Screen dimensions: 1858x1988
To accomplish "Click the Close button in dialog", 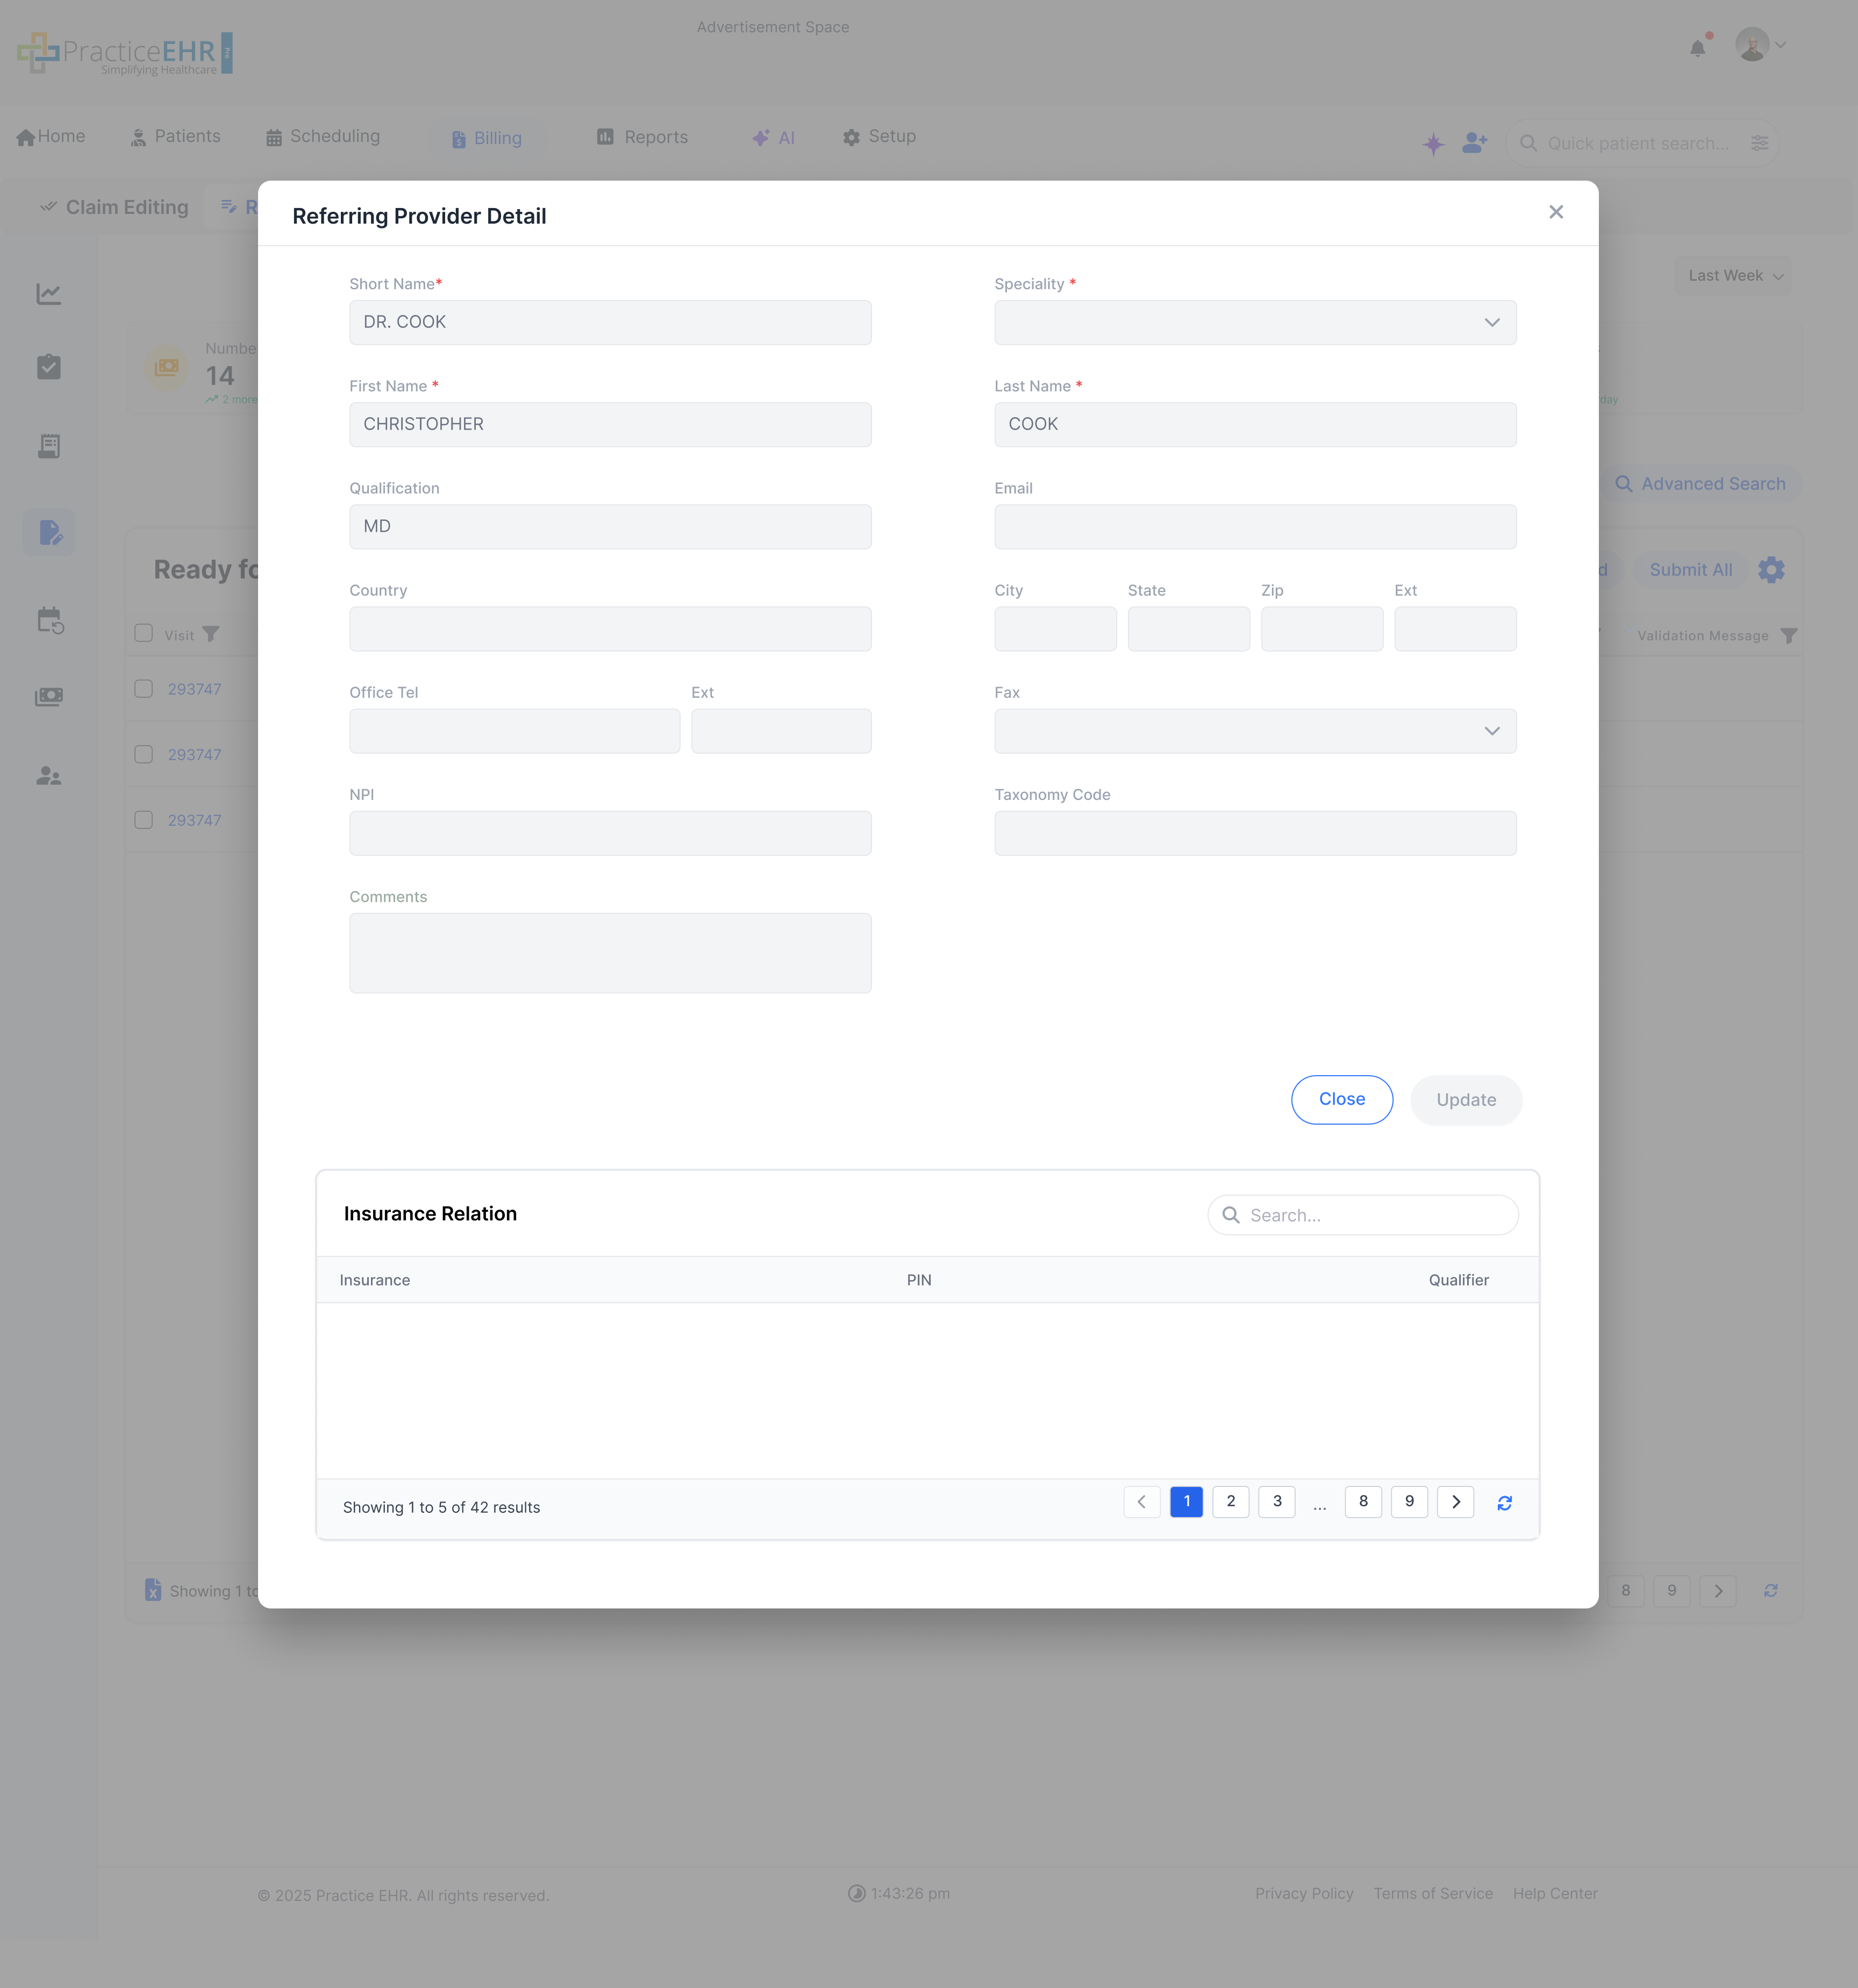I will [x=1341, y=1099].
